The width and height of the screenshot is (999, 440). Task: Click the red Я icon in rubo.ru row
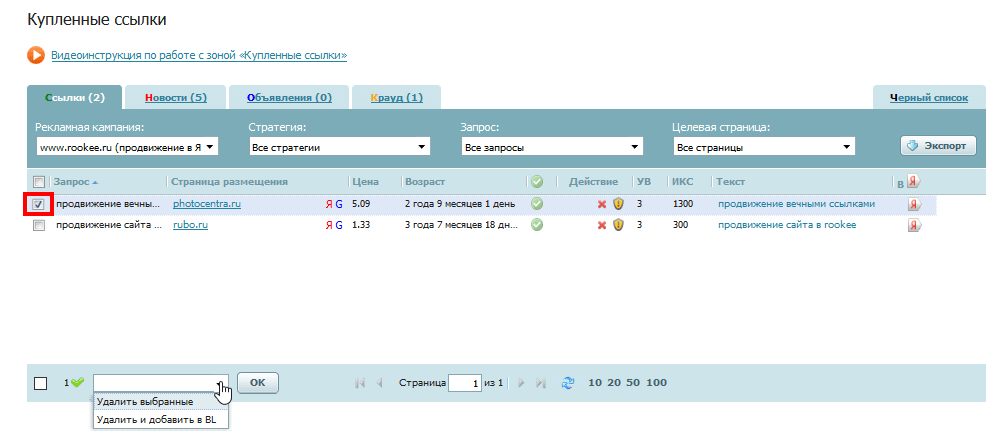click(x=329, y=225)
